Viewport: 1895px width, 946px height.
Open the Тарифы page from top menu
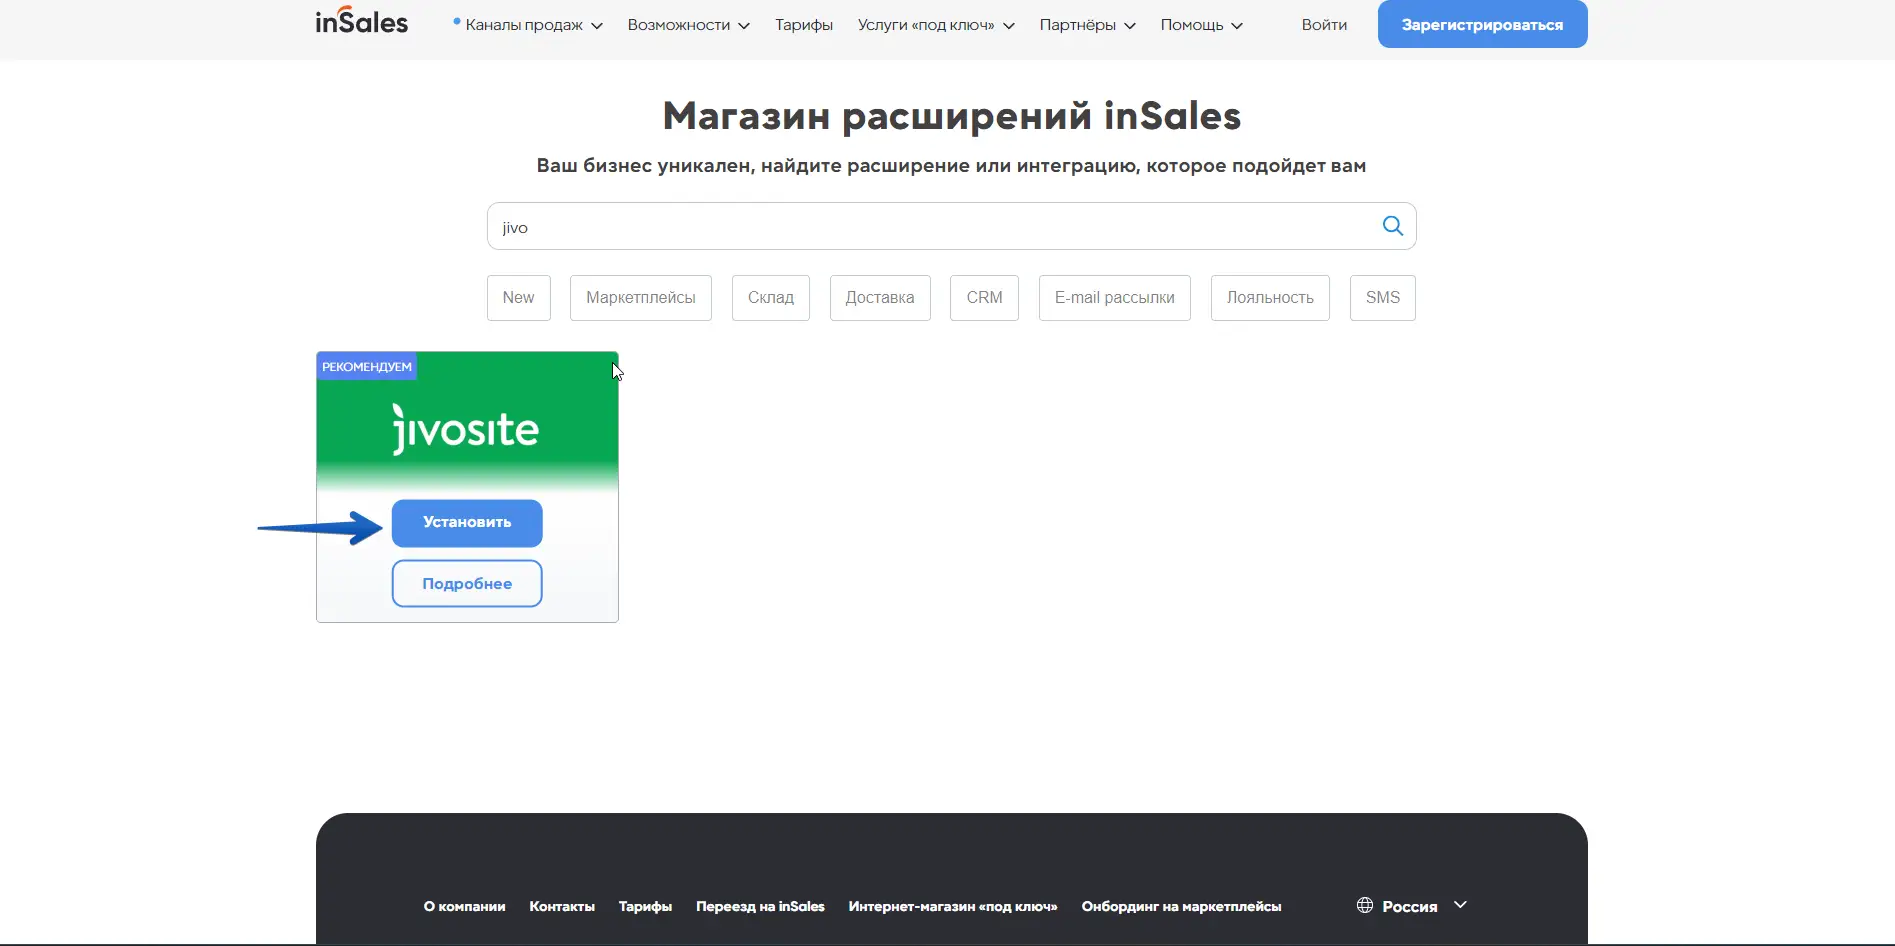[x=803, y=25]
